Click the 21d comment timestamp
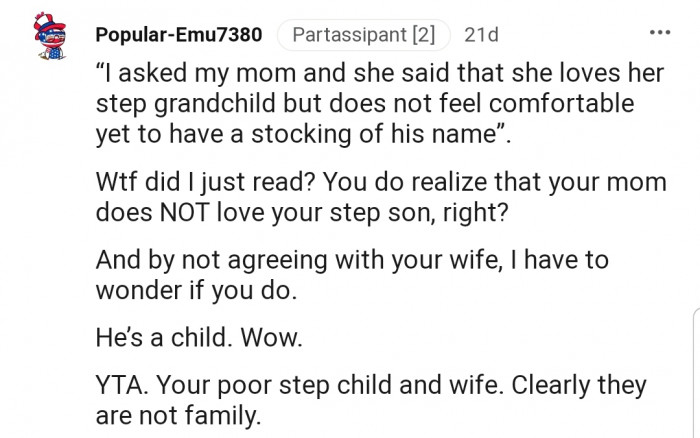 (481, 35)
